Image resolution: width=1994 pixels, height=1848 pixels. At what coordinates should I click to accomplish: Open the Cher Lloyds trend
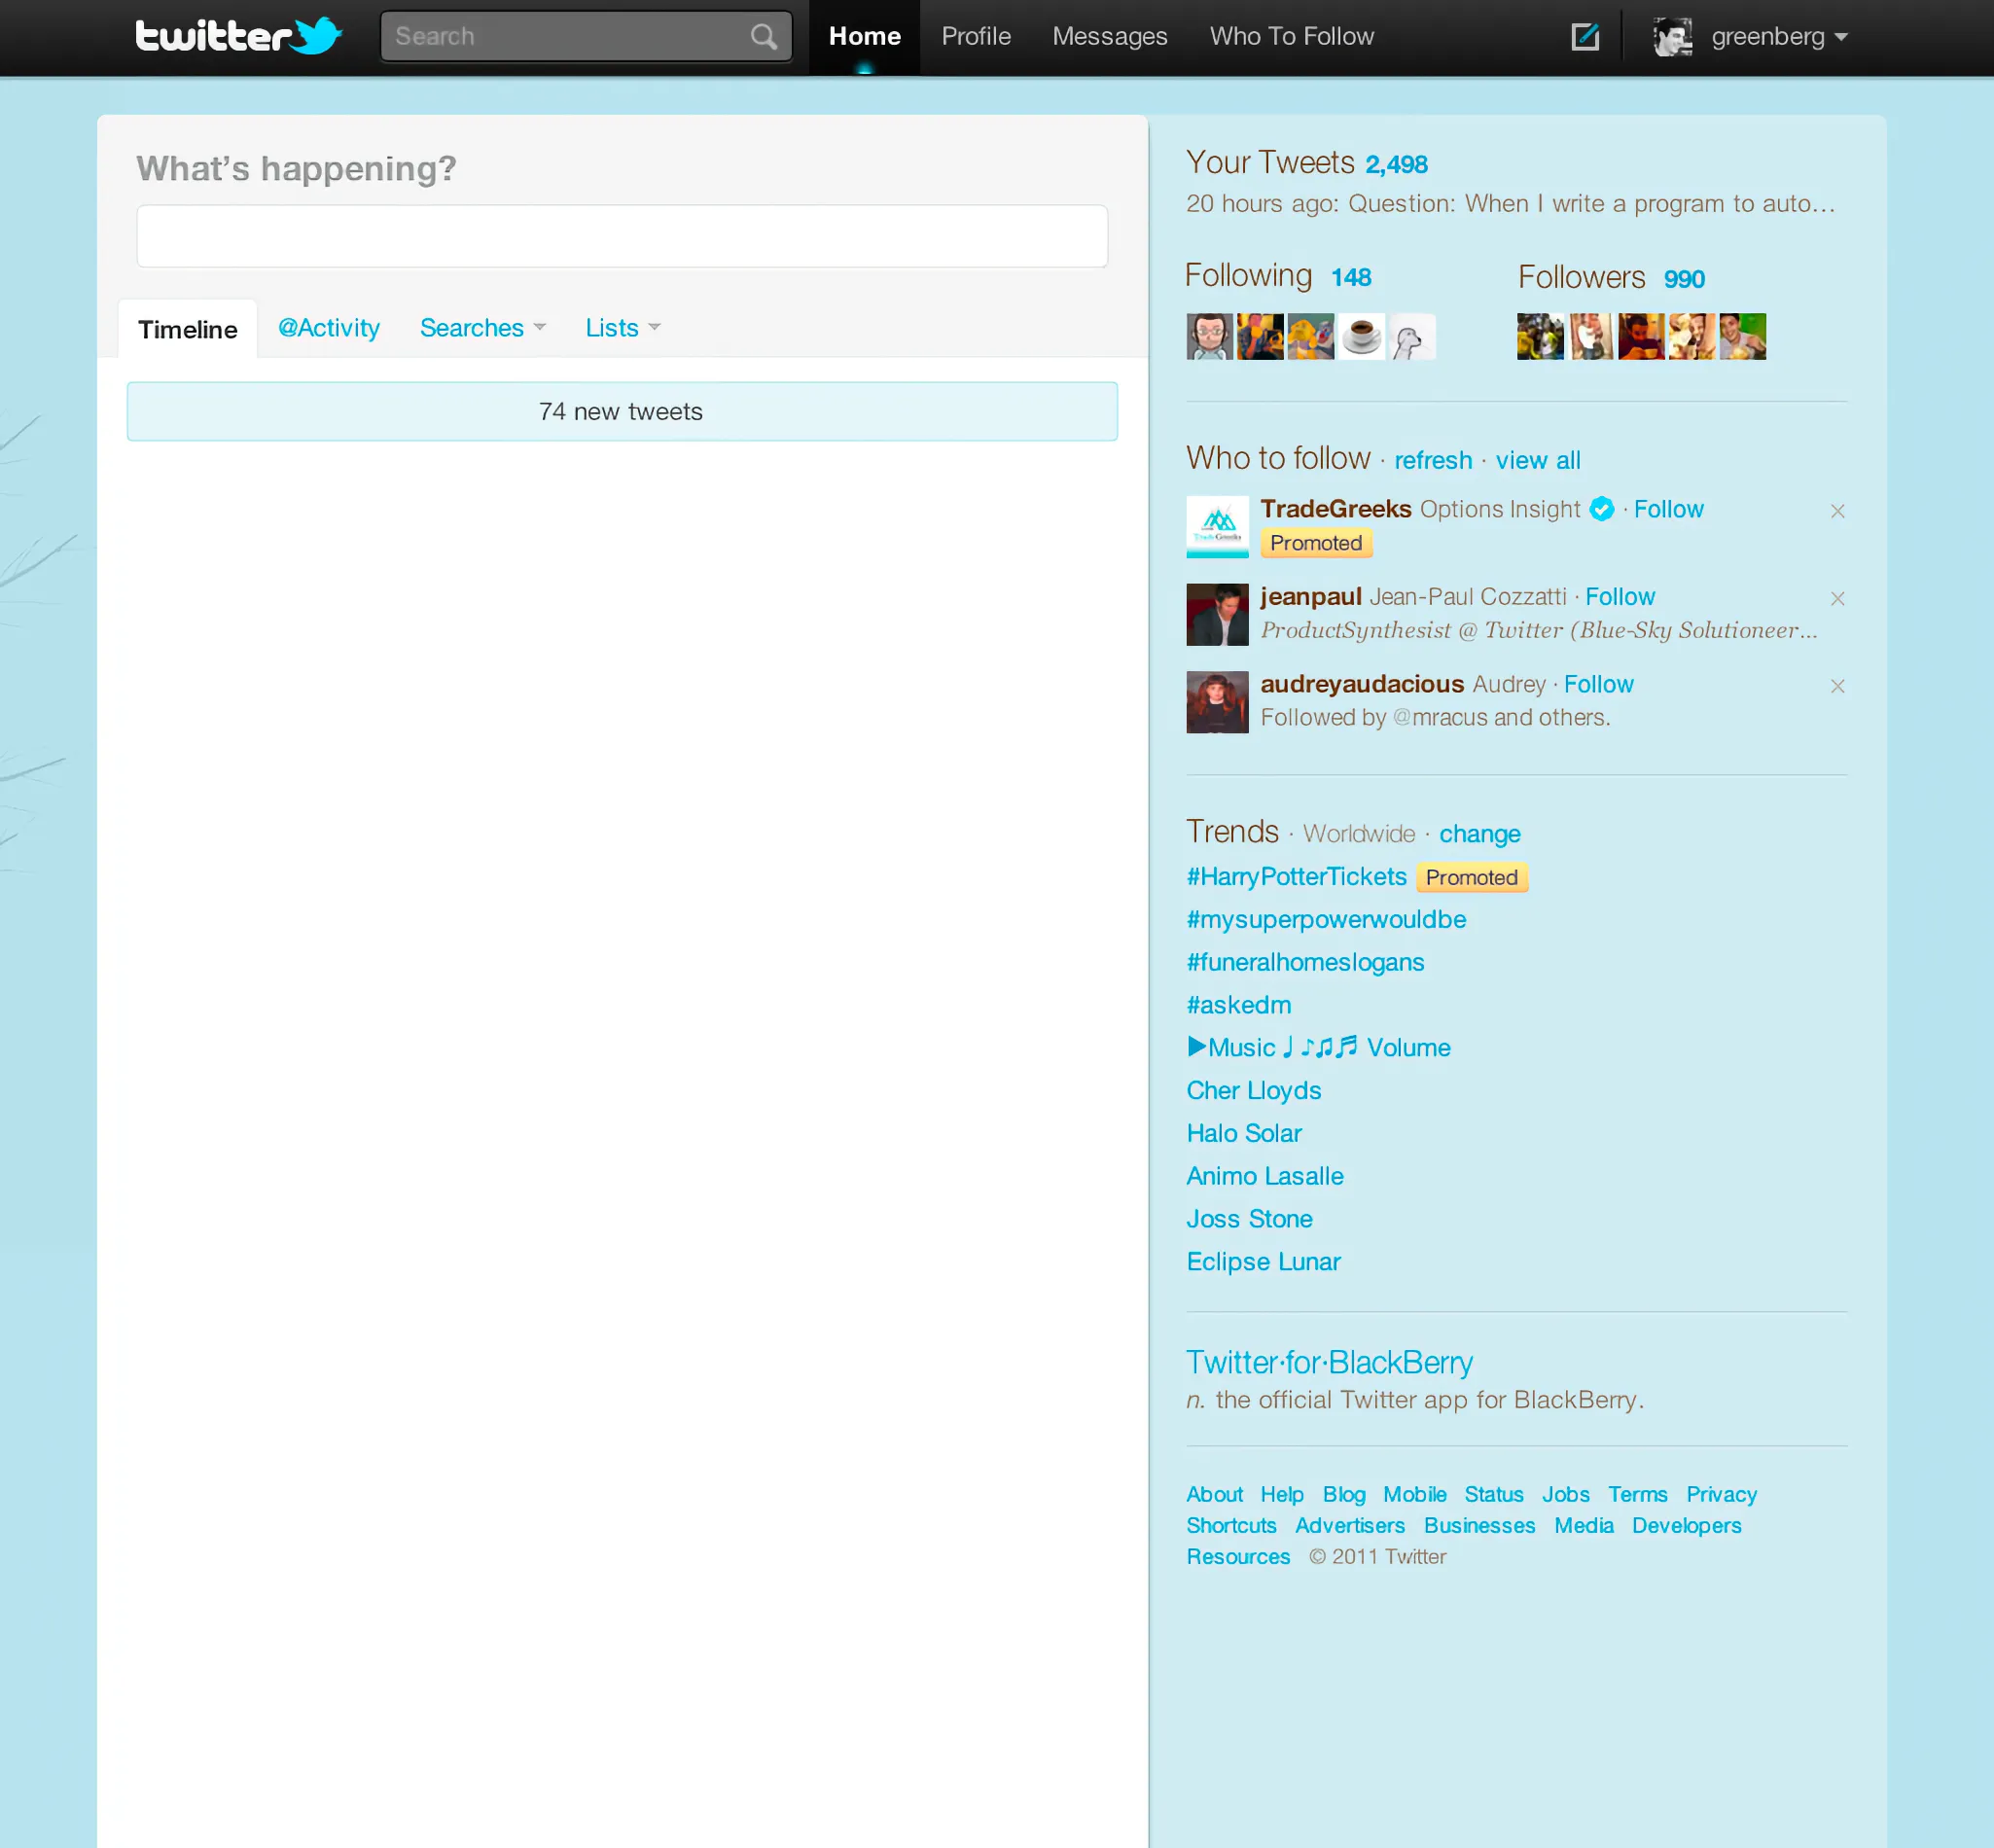1253,1091
